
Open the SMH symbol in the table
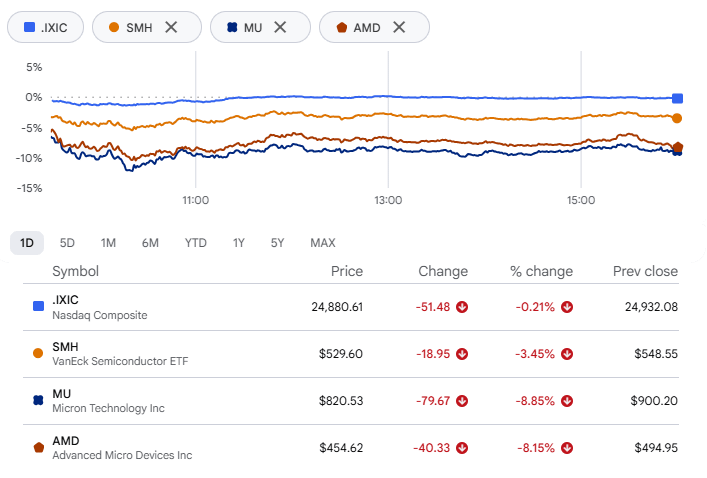(65, 347)
